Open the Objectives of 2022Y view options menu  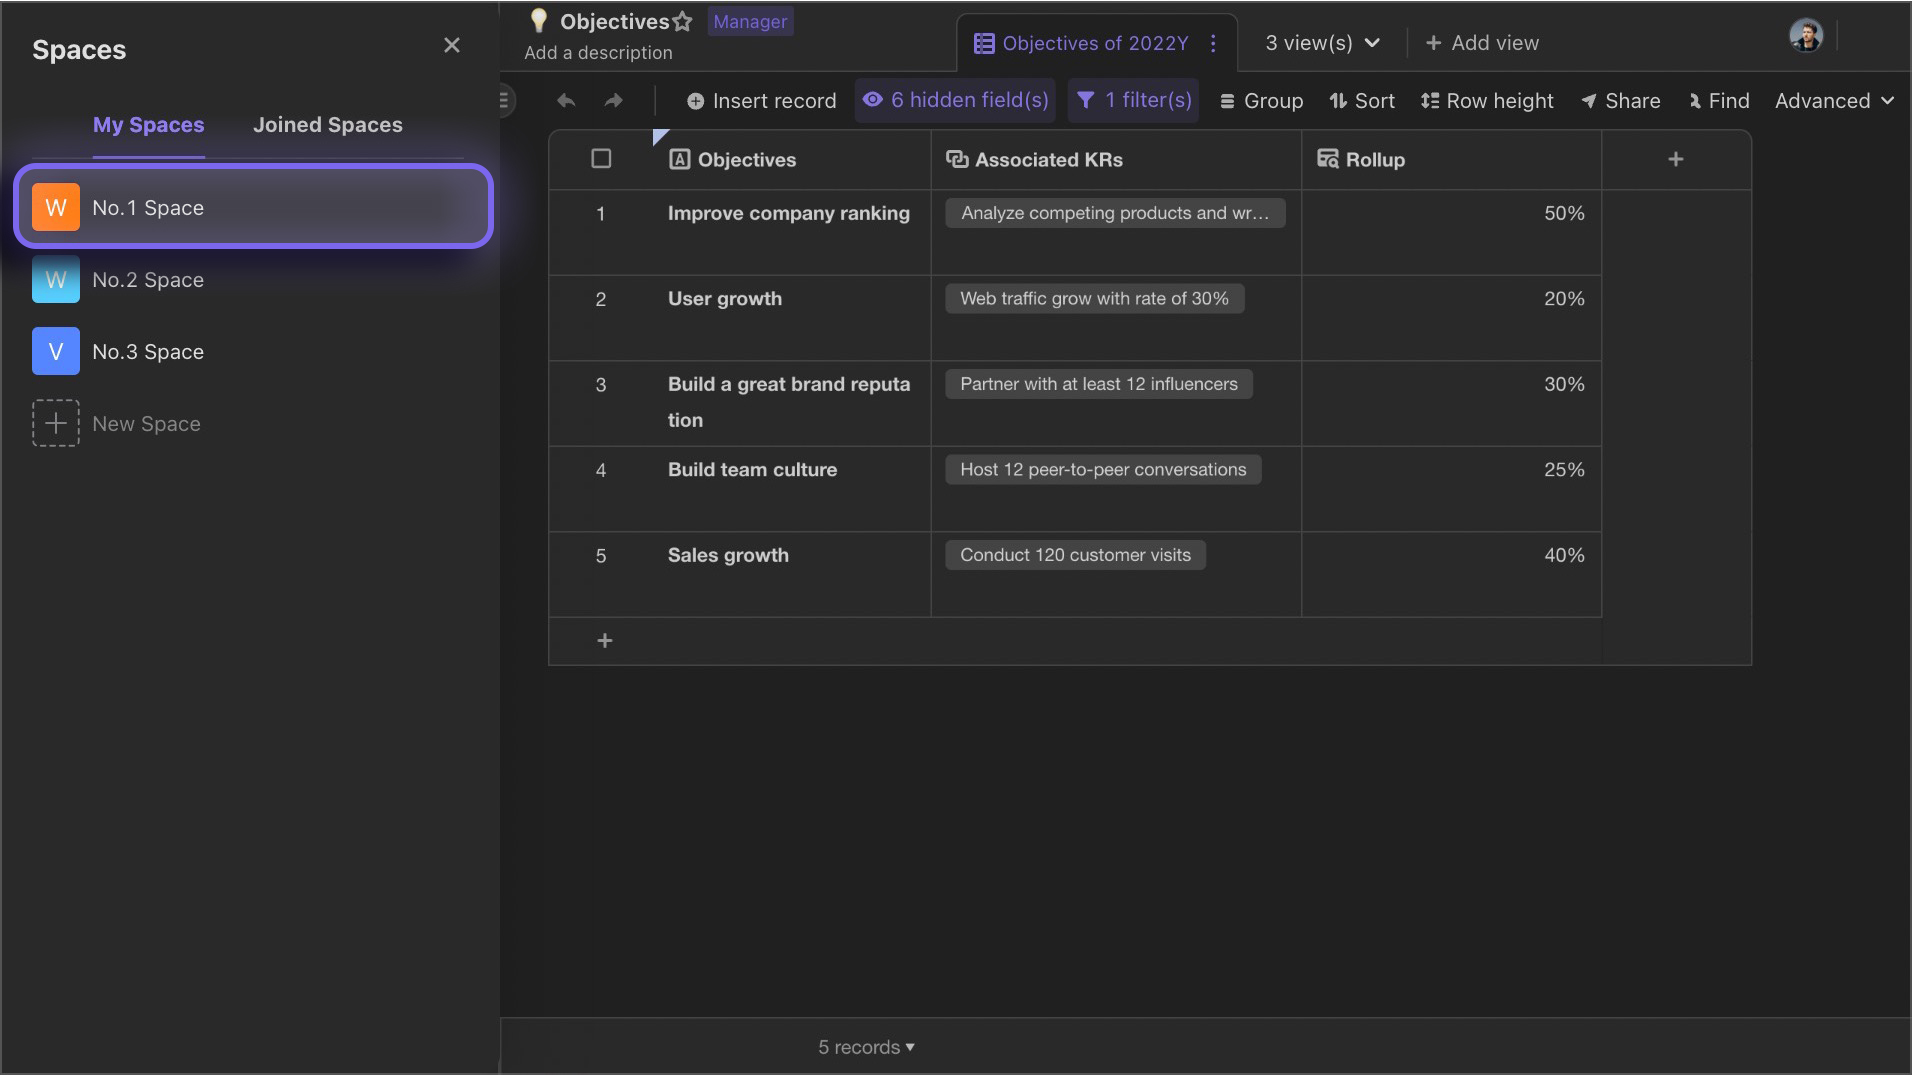point(1213,43)
